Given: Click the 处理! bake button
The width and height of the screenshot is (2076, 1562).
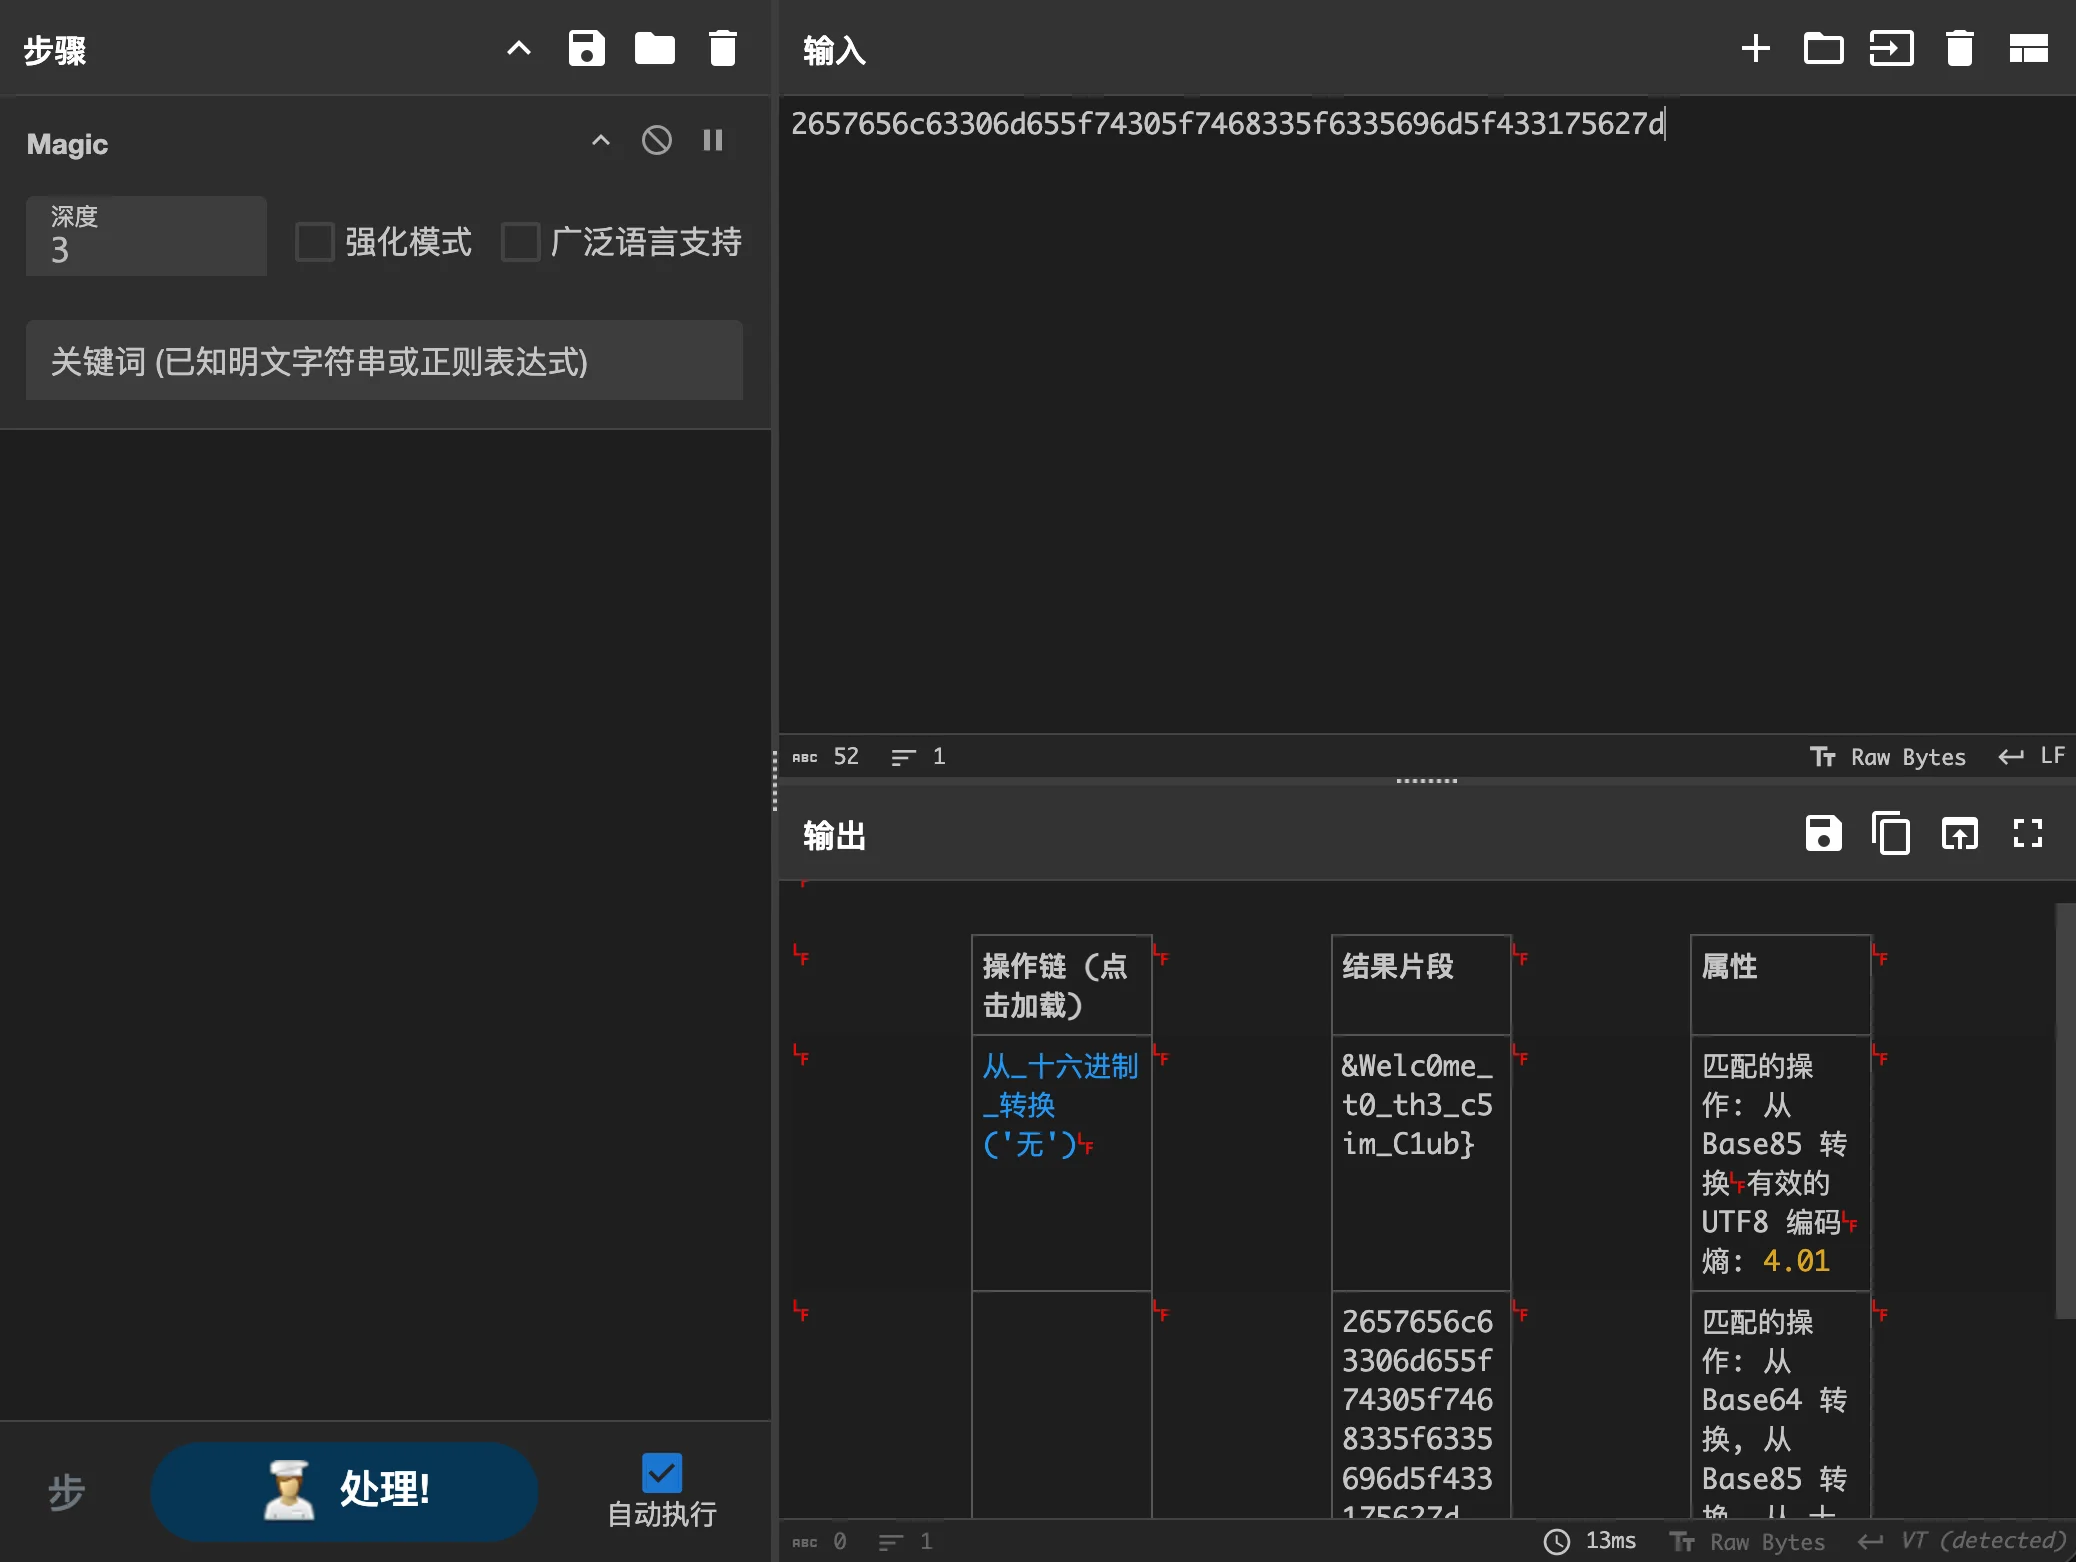Looking at the screenshot, I should coord(344,1490).
